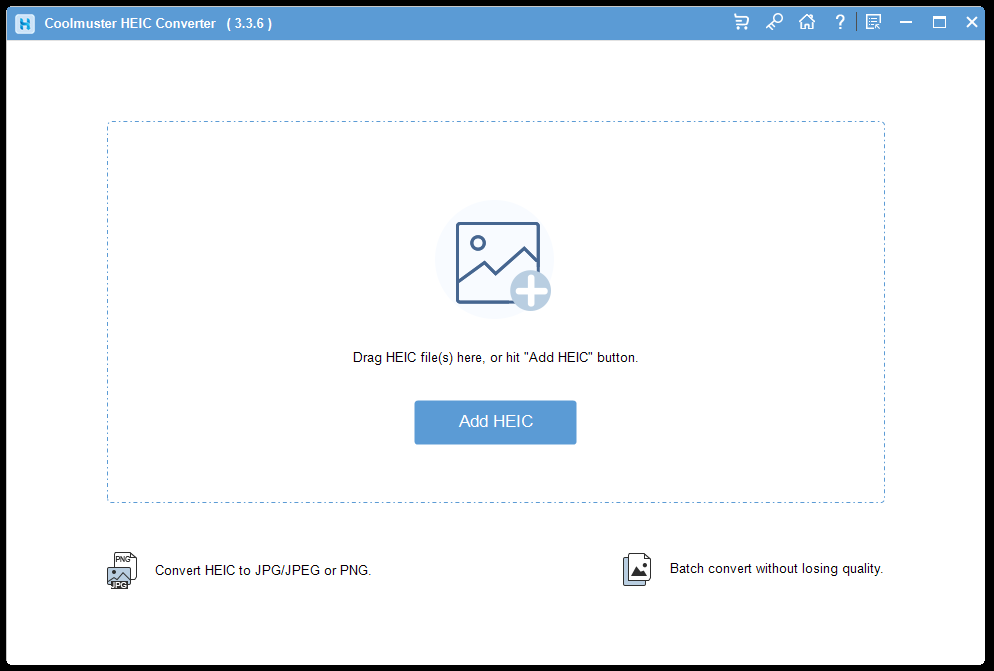Close the HEIC Converter window
Viewport: 994px width, 671px height.
pyautogui.click(x=971, y=22)
